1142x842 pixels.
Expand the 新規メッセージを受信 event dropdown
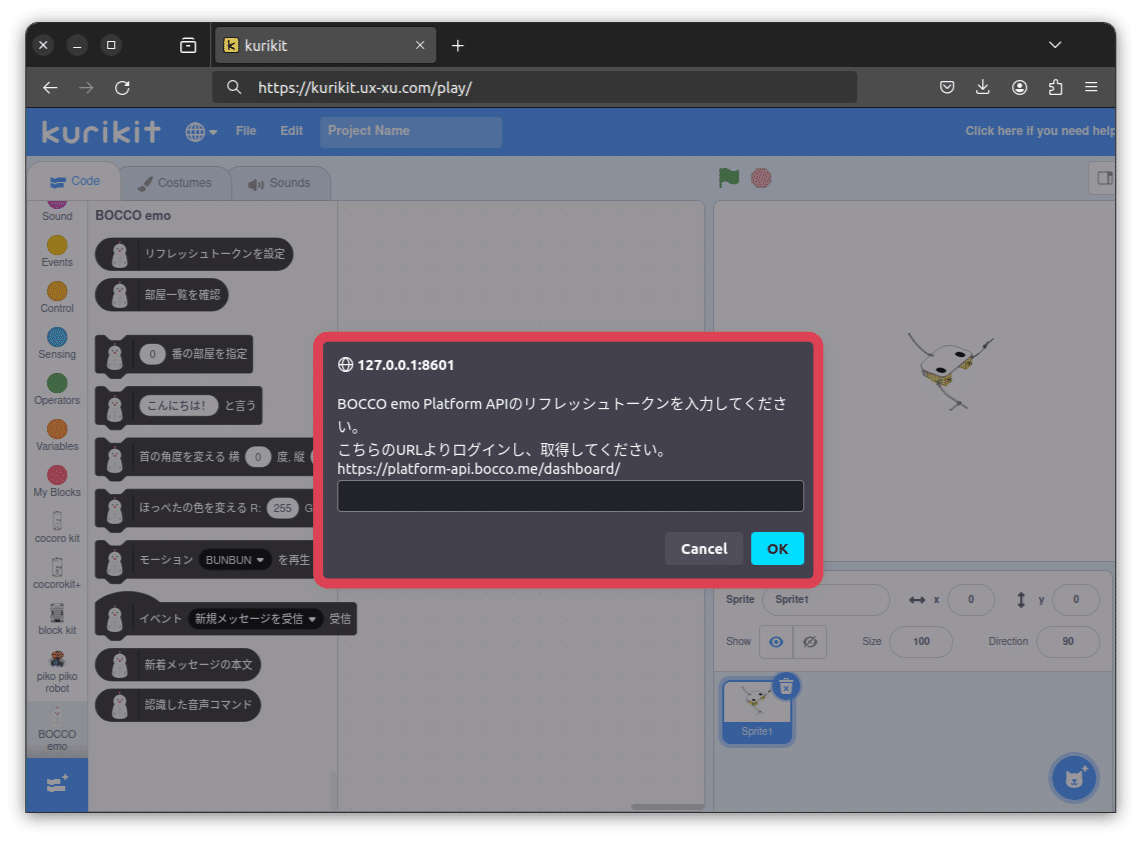click(x=255, y=618)
